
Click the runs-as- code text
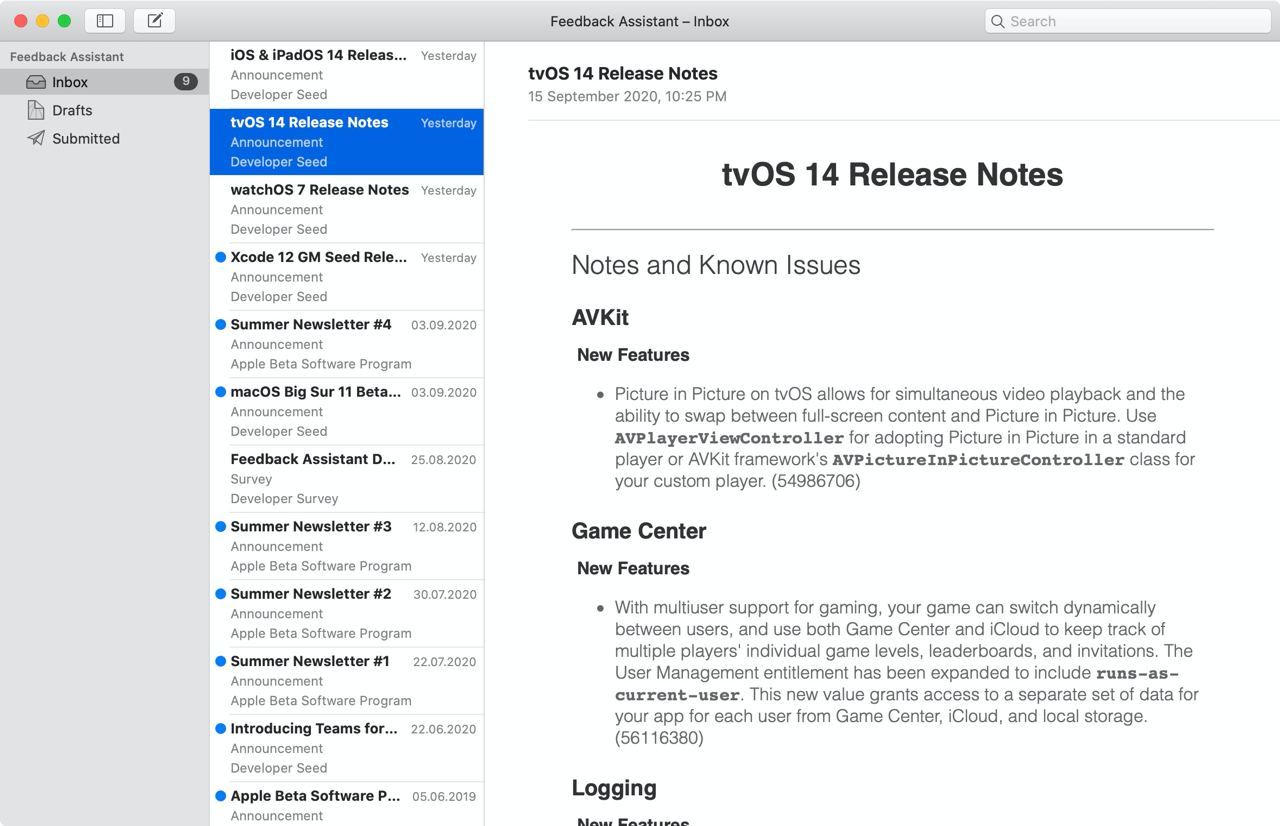[x=1137, y=673]
